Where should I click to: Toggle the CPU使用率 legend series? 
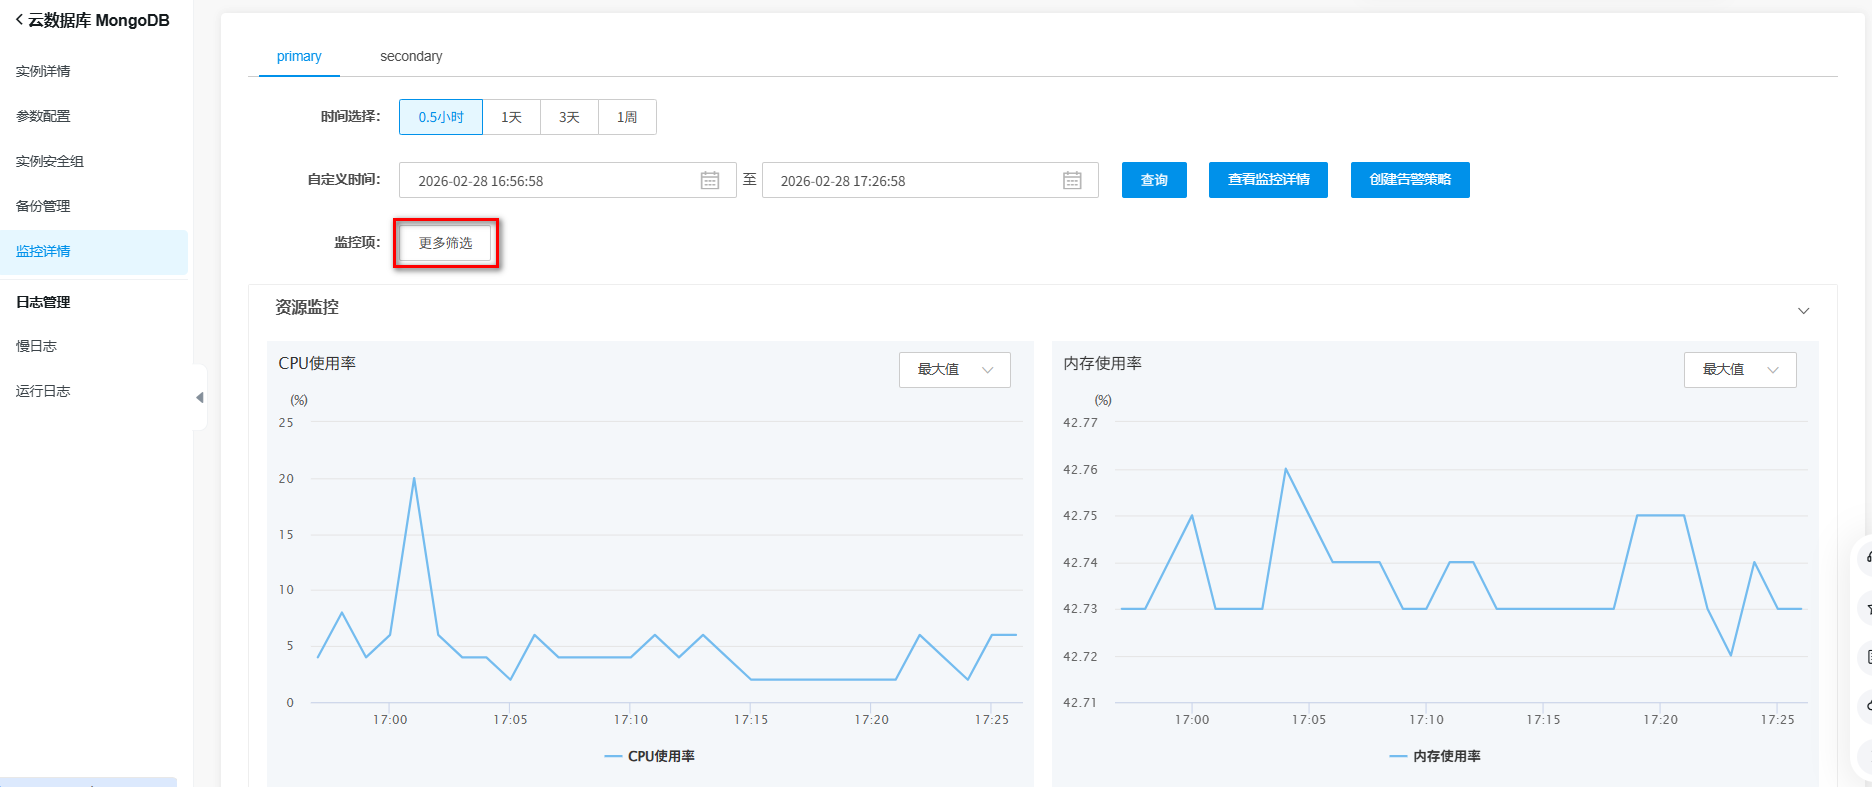(650, 756)
